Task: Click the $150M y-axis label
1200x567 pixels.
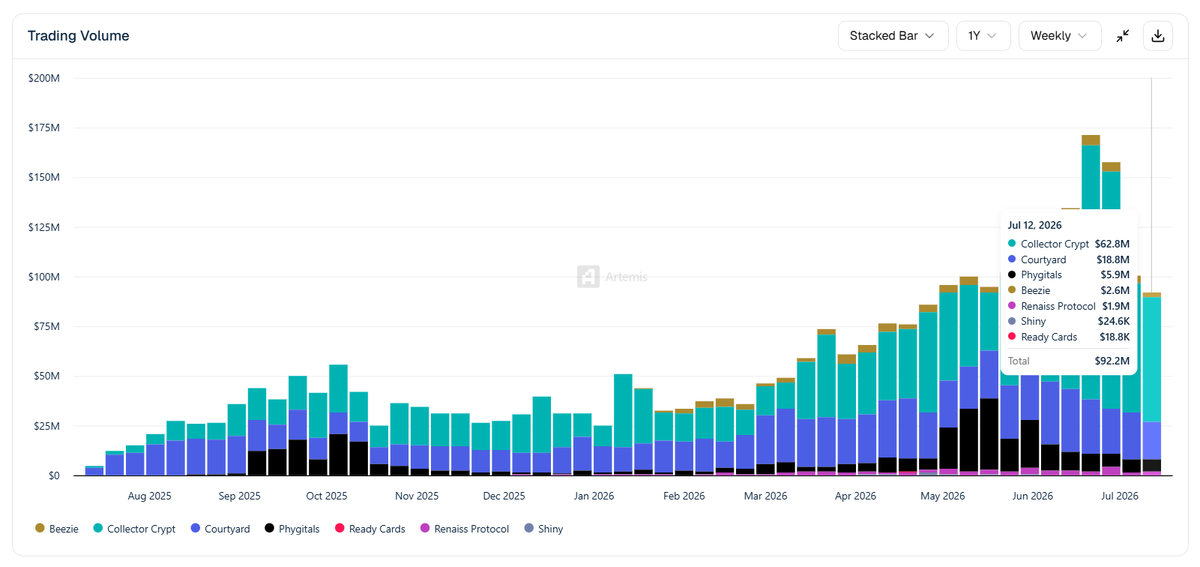Action: pos(44,177)
